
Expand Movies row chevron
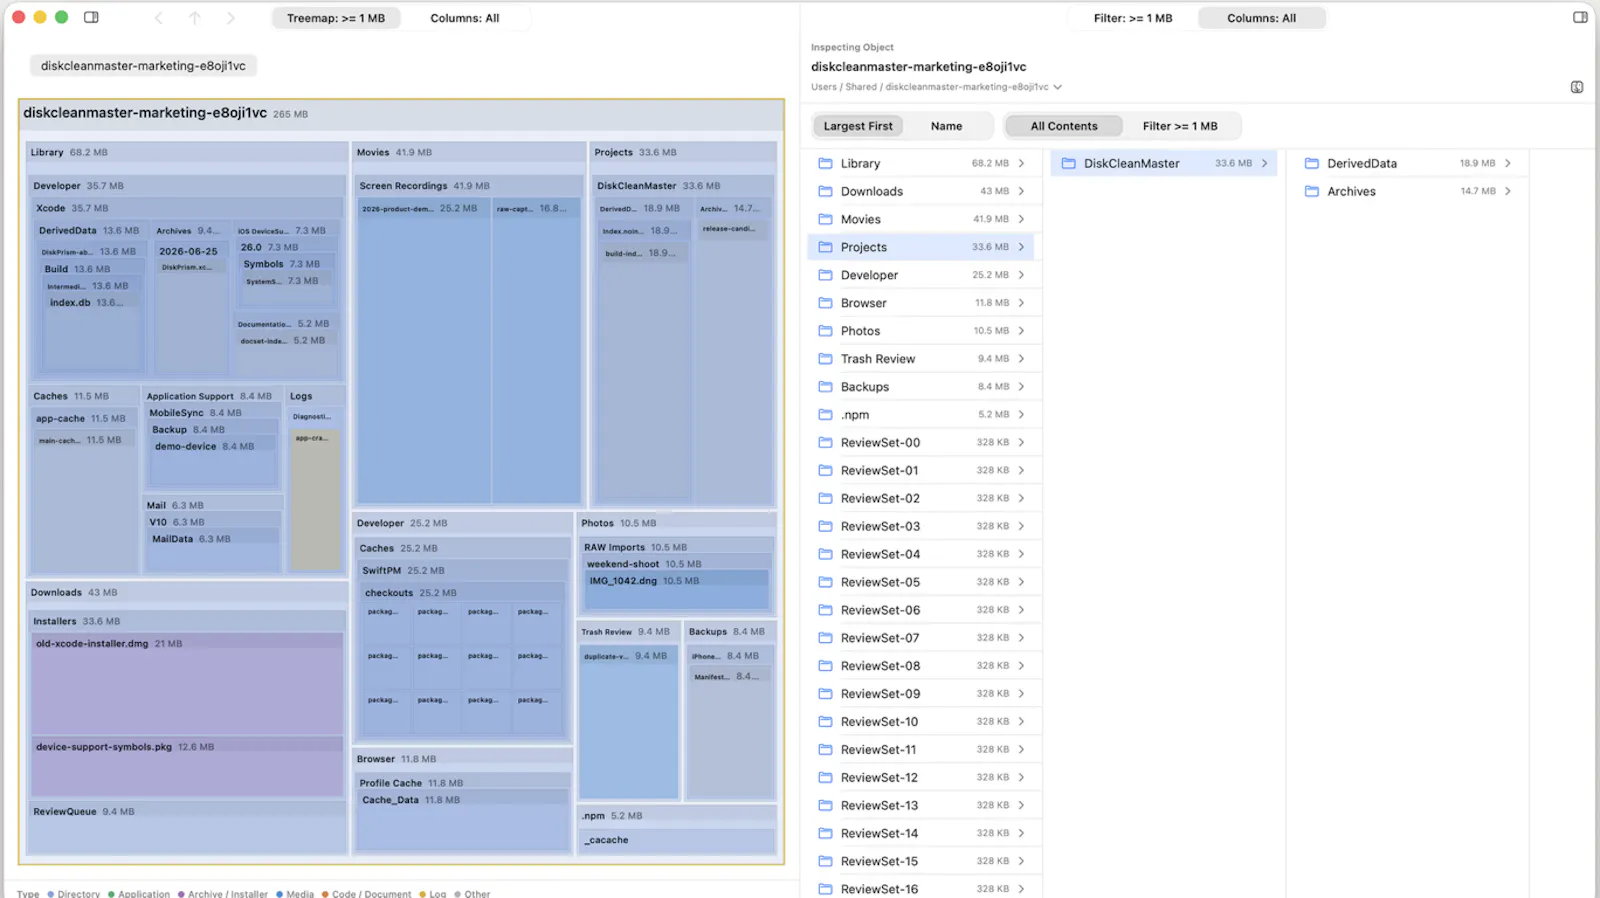click(1021, 219)
